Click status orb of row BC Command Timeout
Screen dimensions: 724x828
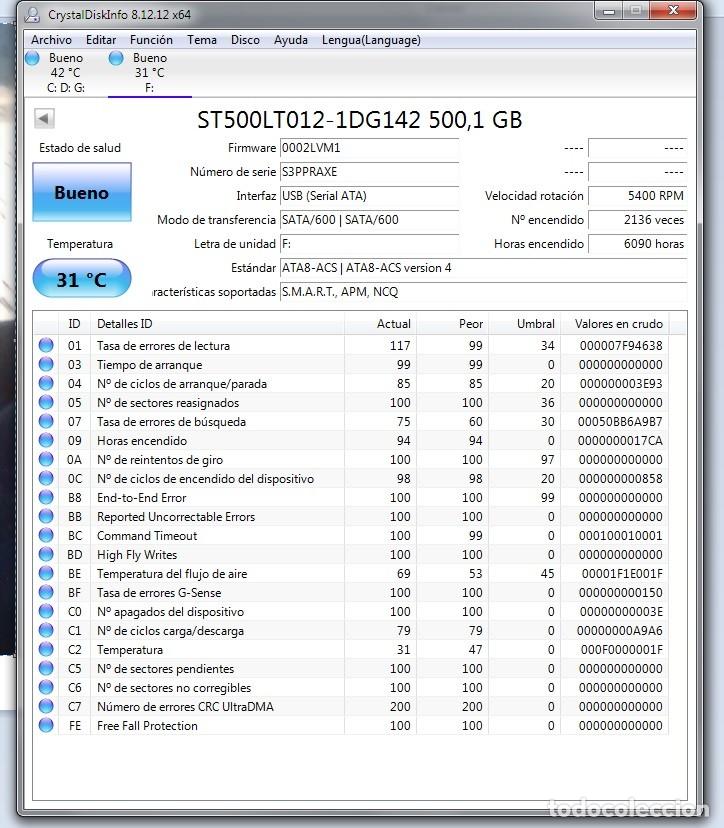coord(46,535)
